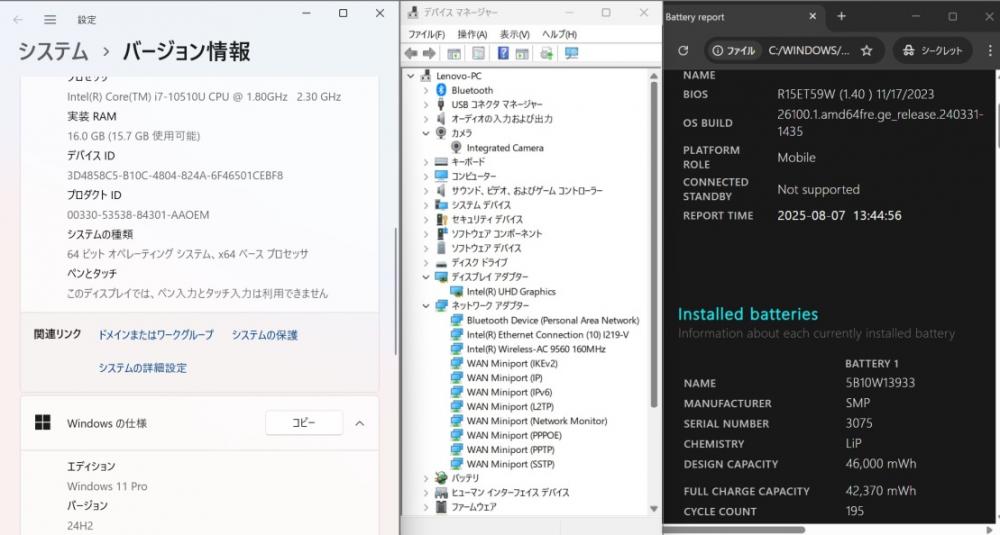1000x535 pixels.
Task: Open システムの詳細設定 link
Action: 143,368
